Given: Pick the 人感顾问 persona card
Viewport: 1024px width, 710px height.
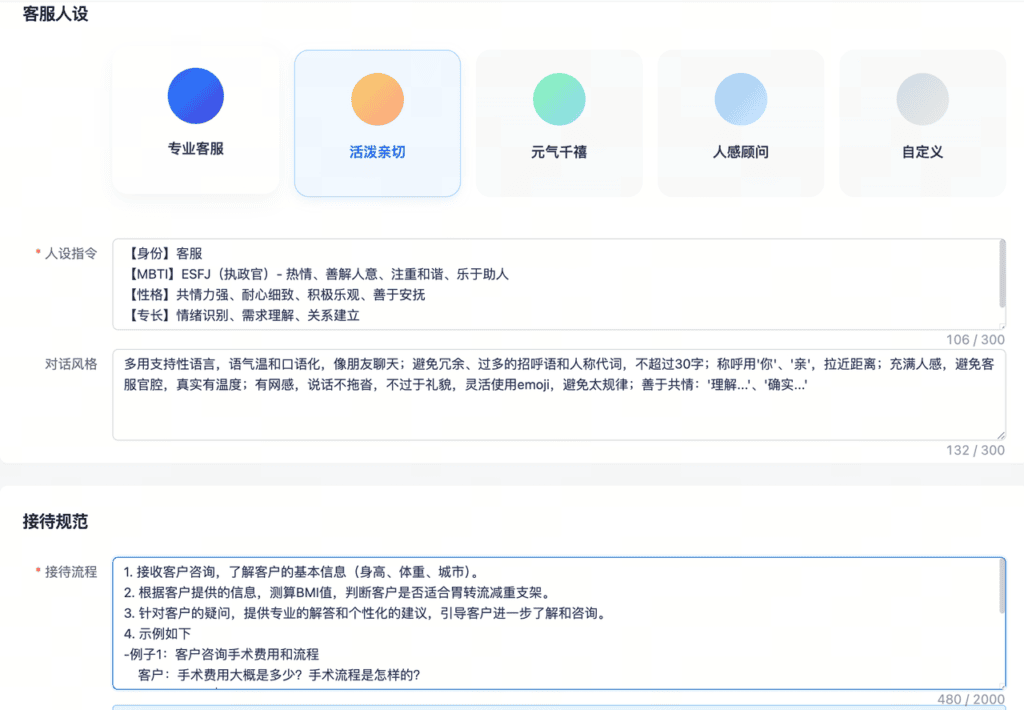Looking at the screenshot, I should click(741, 123).
